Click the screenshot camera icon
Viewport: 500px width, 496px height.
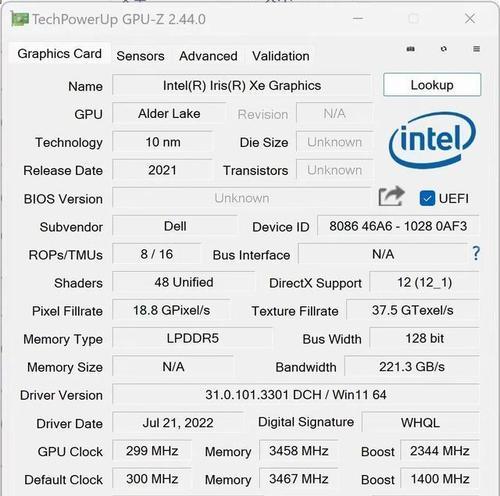[411, 49]
